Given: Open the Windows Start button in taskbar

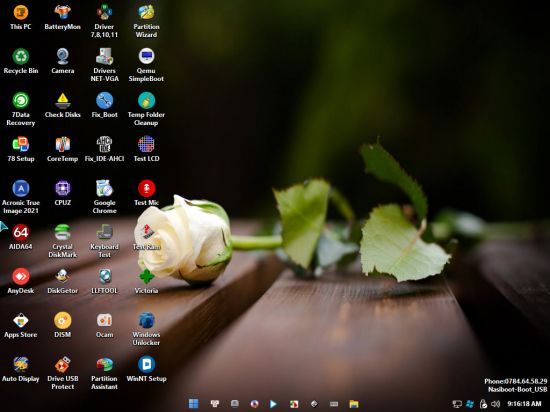Looking at the screenshot, I should click(193, 404).
